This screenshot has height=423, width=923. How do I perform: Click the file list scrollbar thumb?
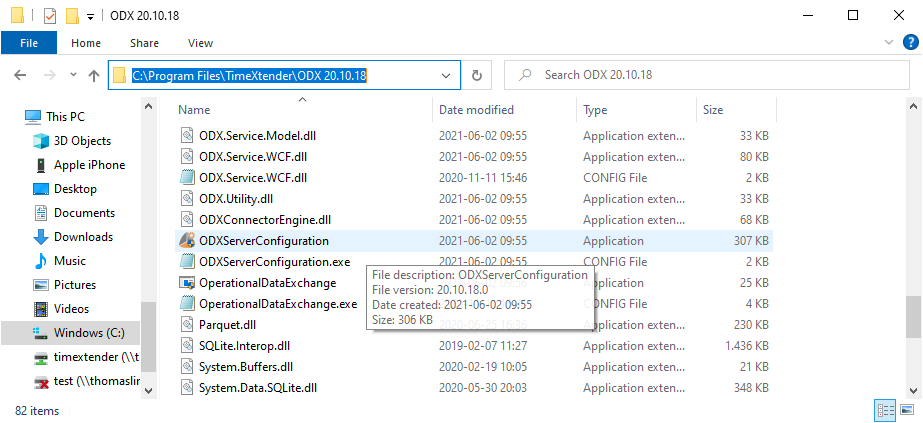(912, 319)
